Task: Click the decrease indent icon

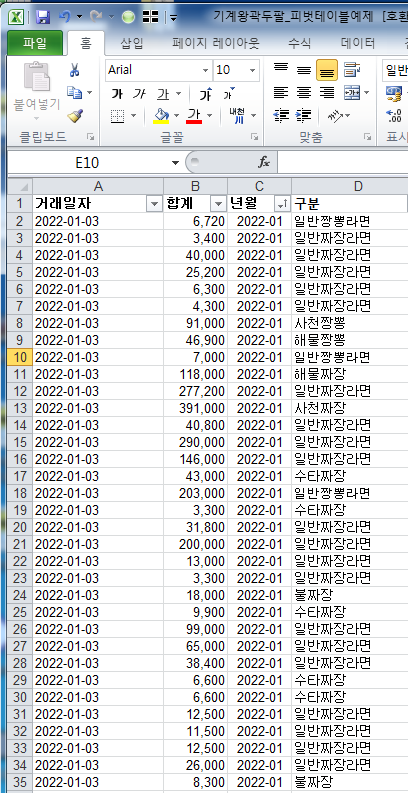Action: [280, 116]
